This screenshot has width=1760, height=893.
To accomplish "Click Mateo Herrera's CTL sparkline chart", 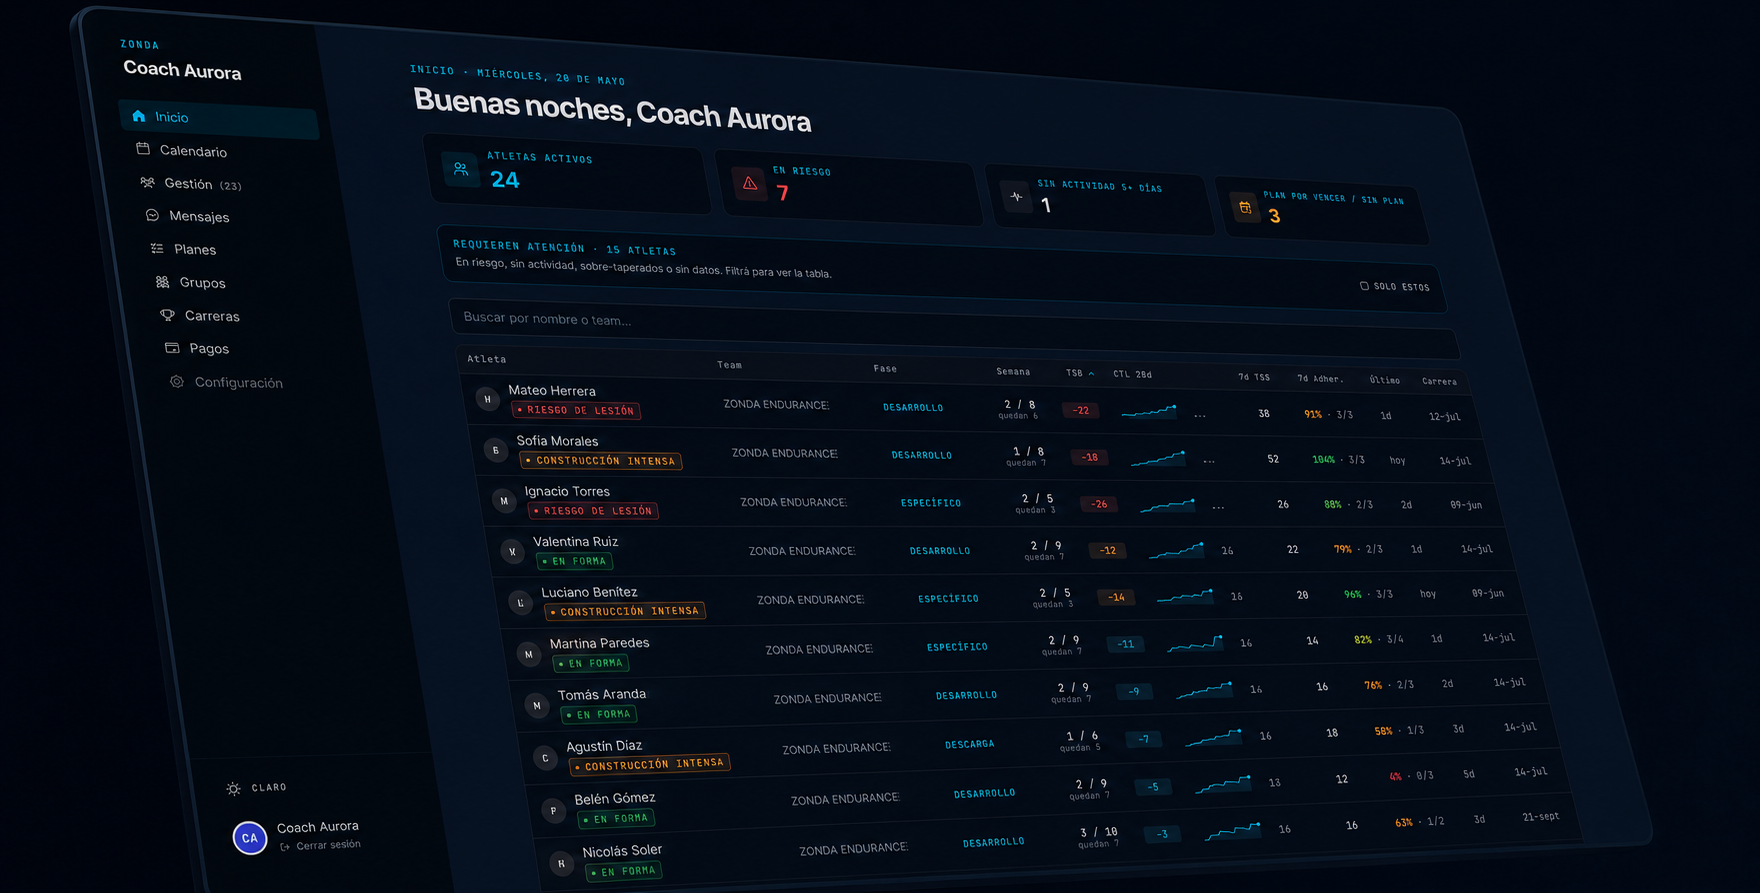I will [x=1149, y=410].
